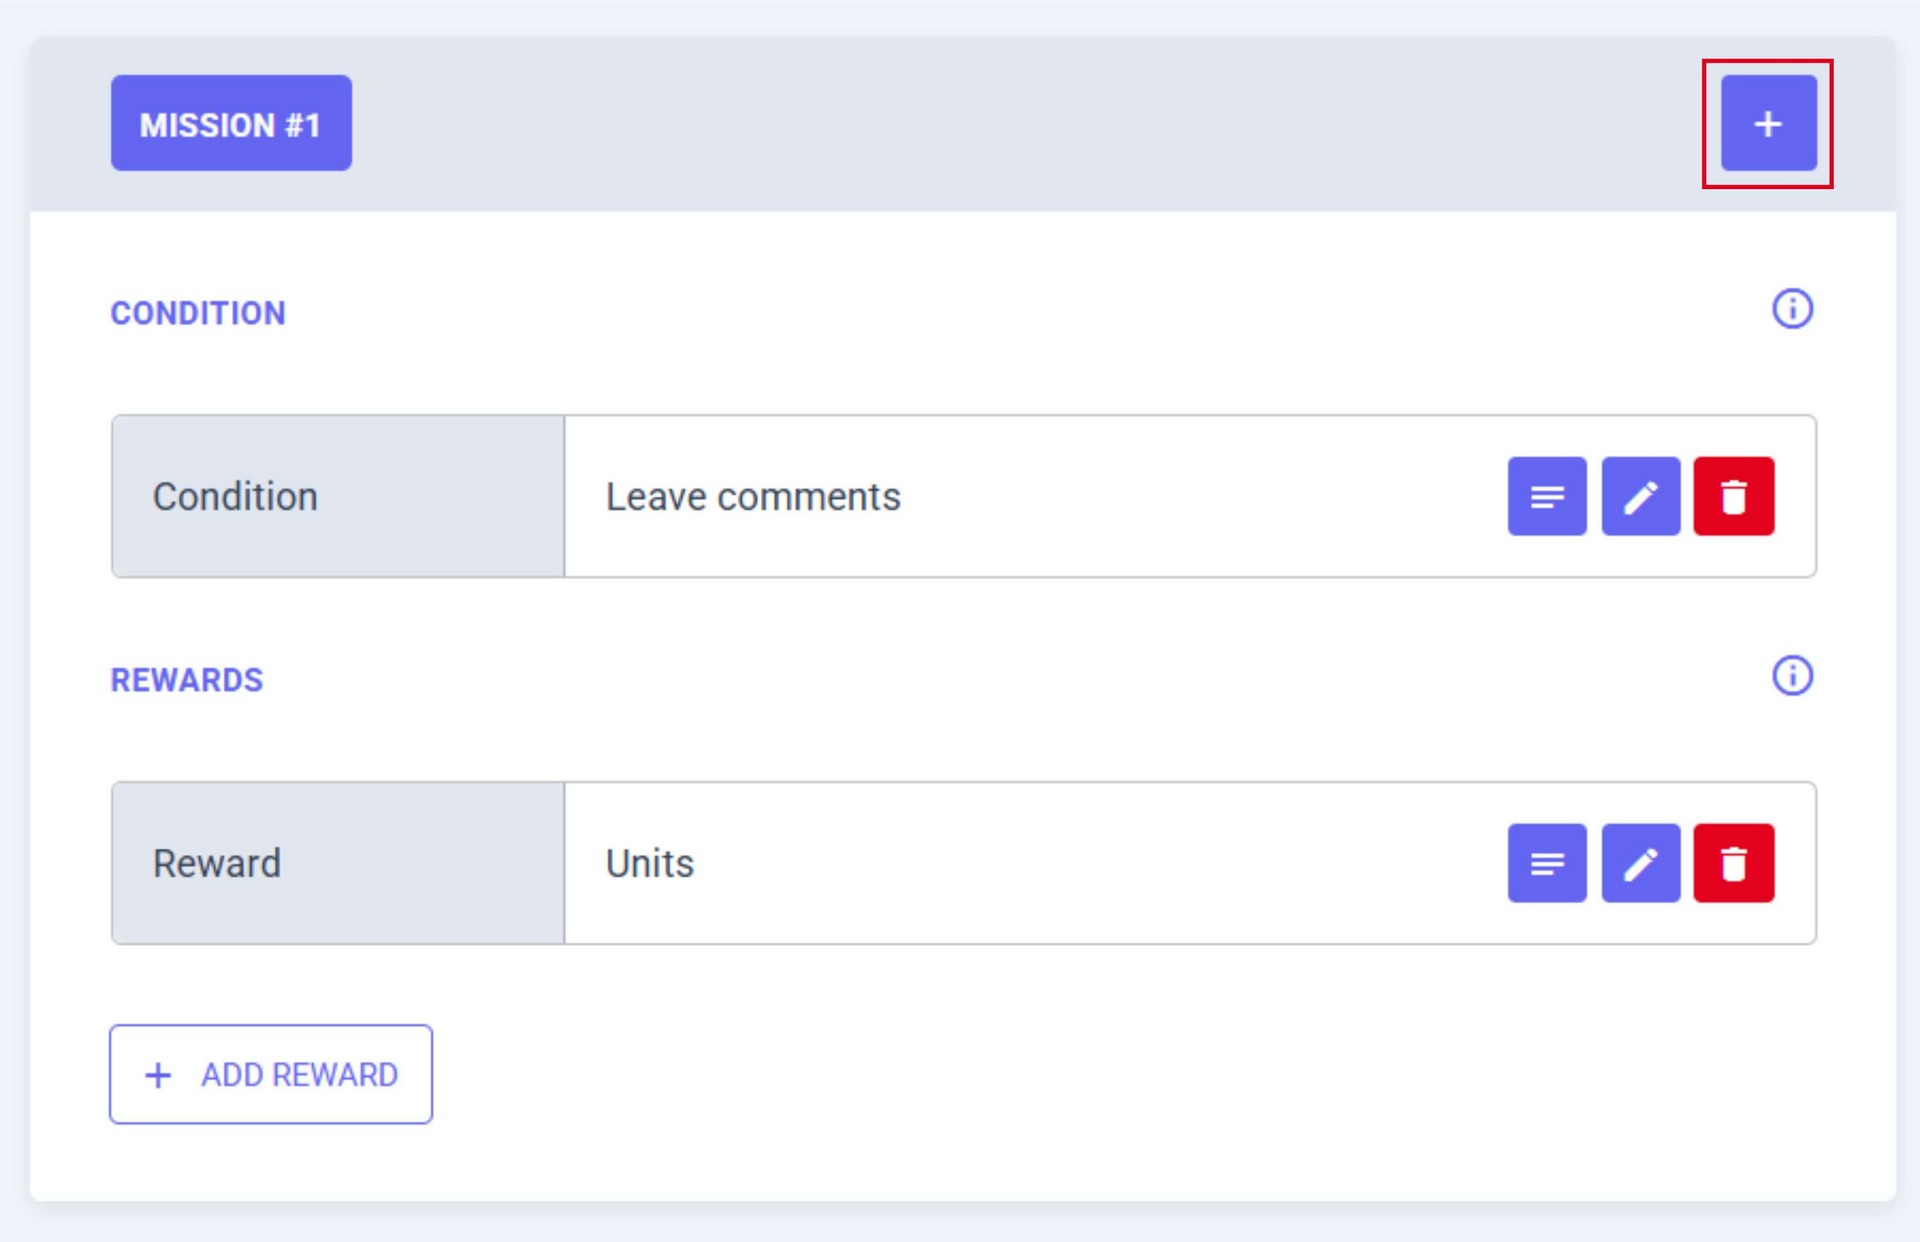Image resolution: width=1920 pixels, height=1242 pixels.
Task: Delete the Leave comments condition
Action: pyautogui.click(x=1733, y=496)
